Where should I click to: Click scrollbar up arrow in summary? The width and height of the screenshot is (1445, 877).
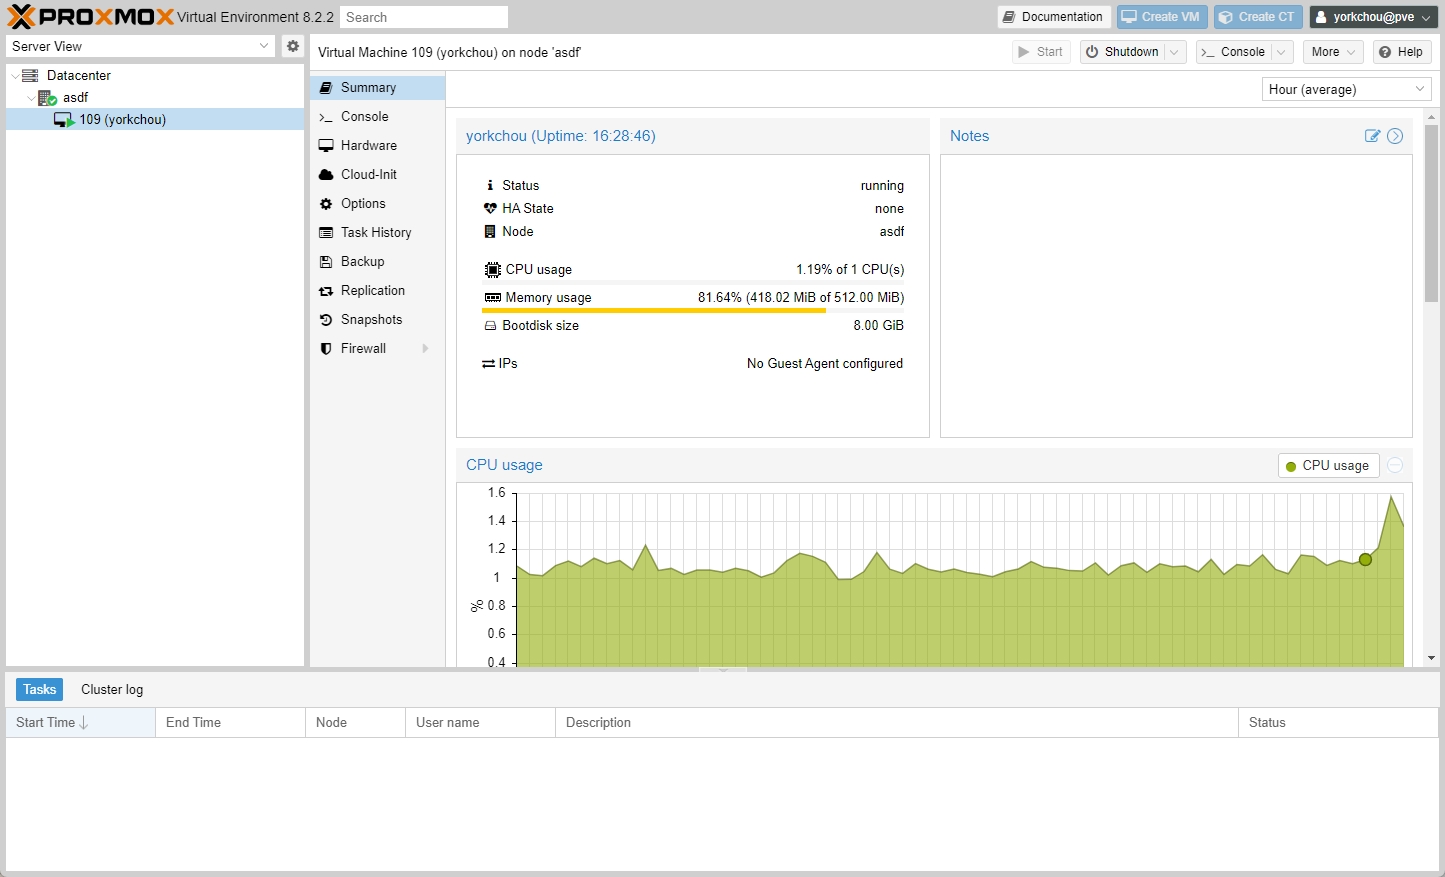click(1431, 116)
